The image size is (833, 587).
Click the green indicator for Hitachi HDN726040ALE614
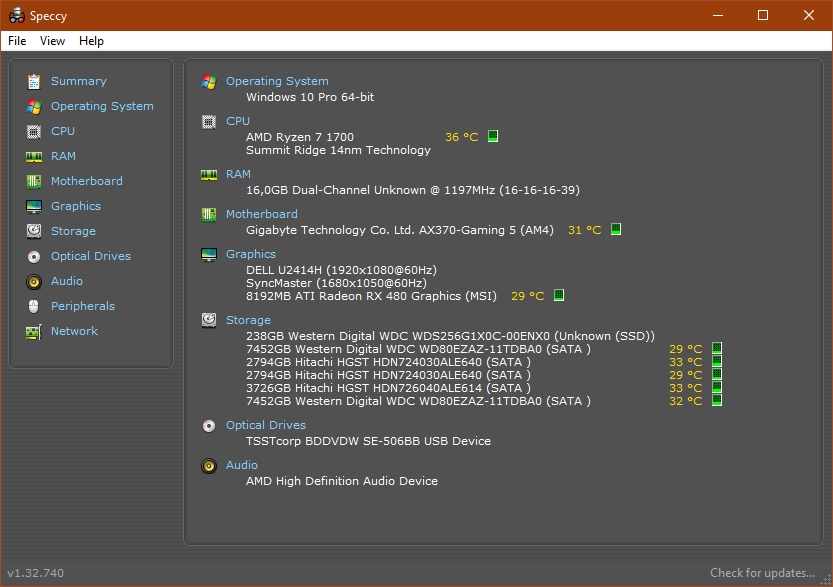(x=717, y=387)
